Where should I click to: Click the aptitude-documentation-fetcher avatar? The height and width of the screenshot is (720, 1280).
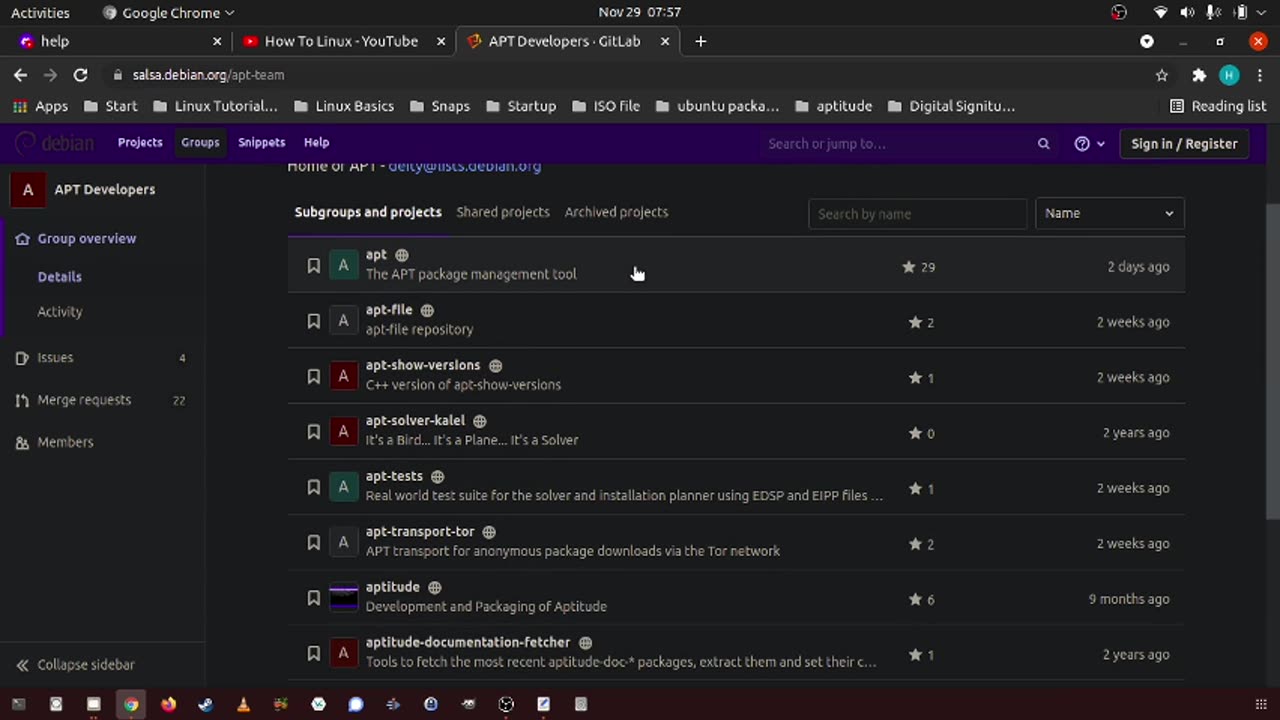(343, 654)
